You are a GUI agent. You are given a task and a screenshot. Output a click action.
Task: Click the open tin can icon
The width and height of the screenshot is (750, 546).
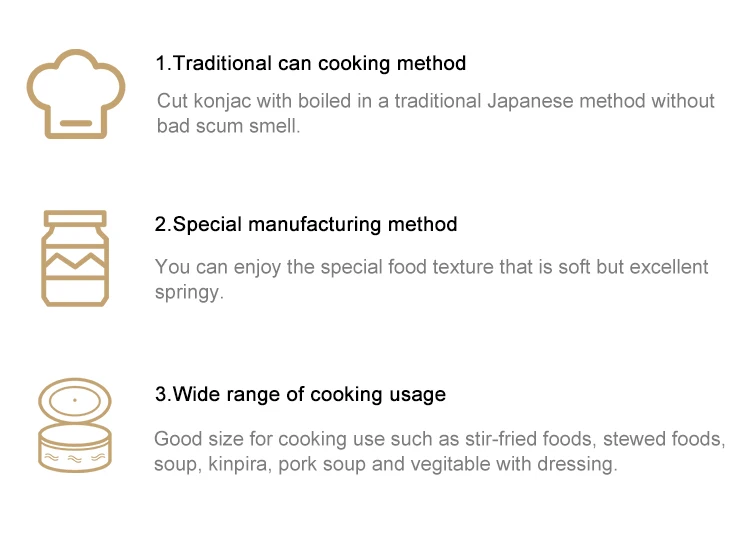(x=74, y=425)
